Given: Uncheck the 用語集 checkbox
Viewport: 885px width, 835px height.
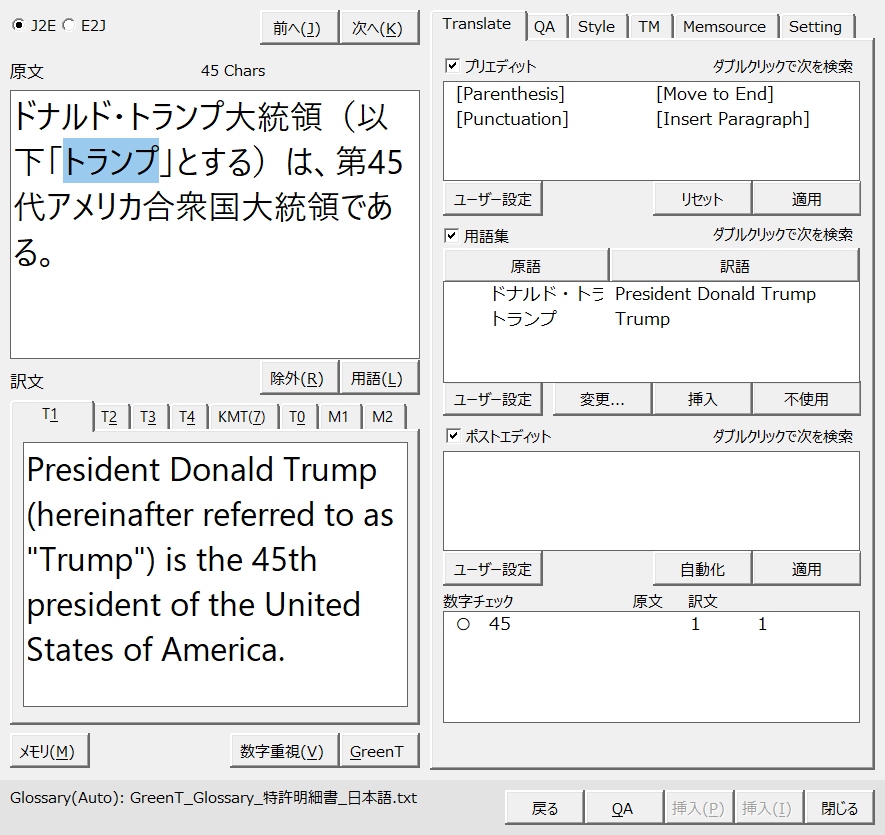Looking at the screenshot, I should click(x=452, y=236).
